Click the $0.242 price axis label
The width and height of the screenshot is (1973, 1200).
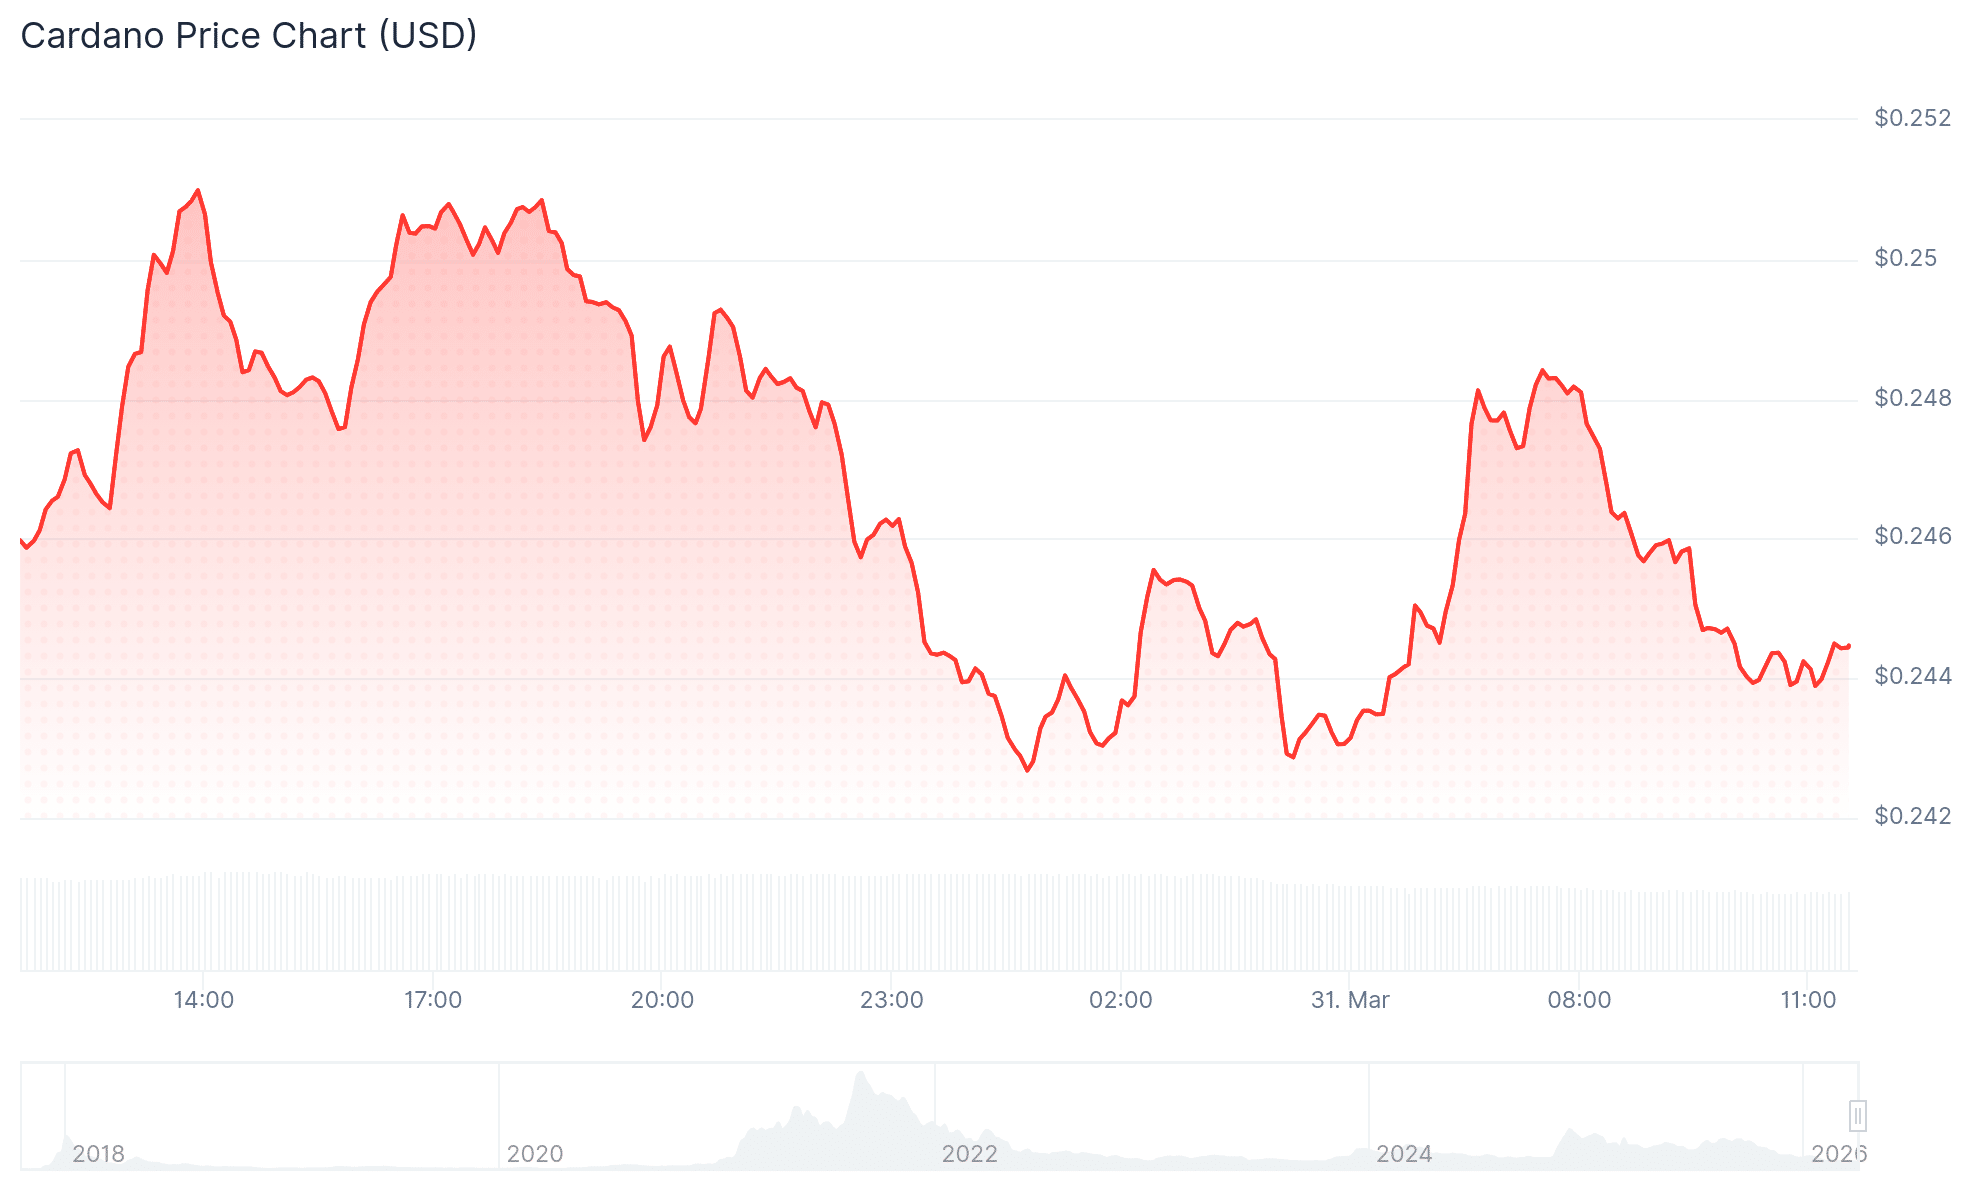coord(1912,816)
